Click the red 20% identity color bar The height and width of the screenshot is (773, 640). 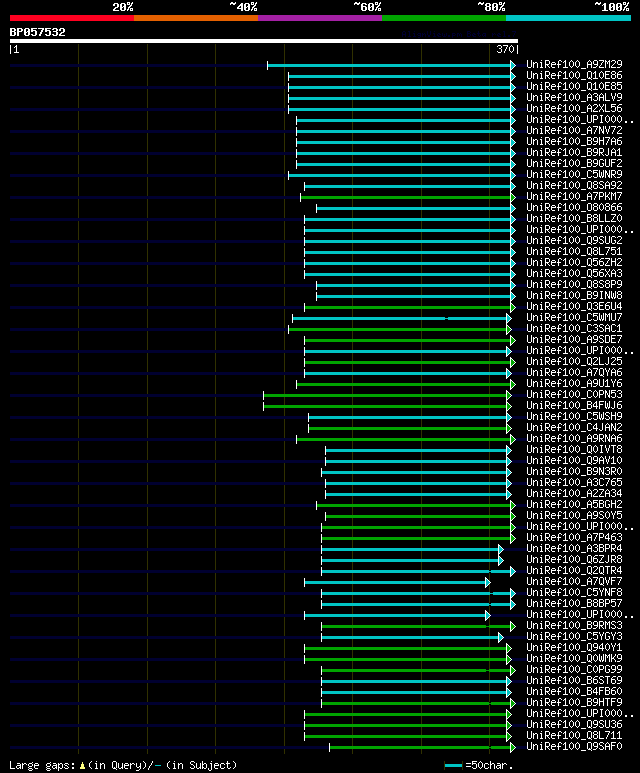pyautogui.click(x=71, y=18)
